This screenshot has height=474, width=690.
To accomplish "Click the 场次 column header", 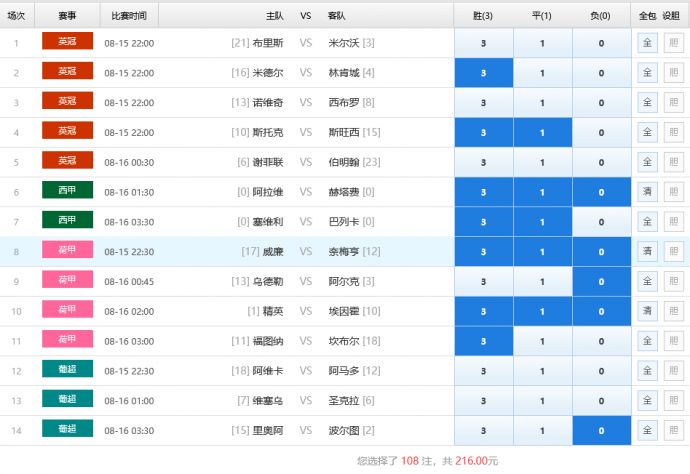I will pyautogui.click(x=16, y=16).
